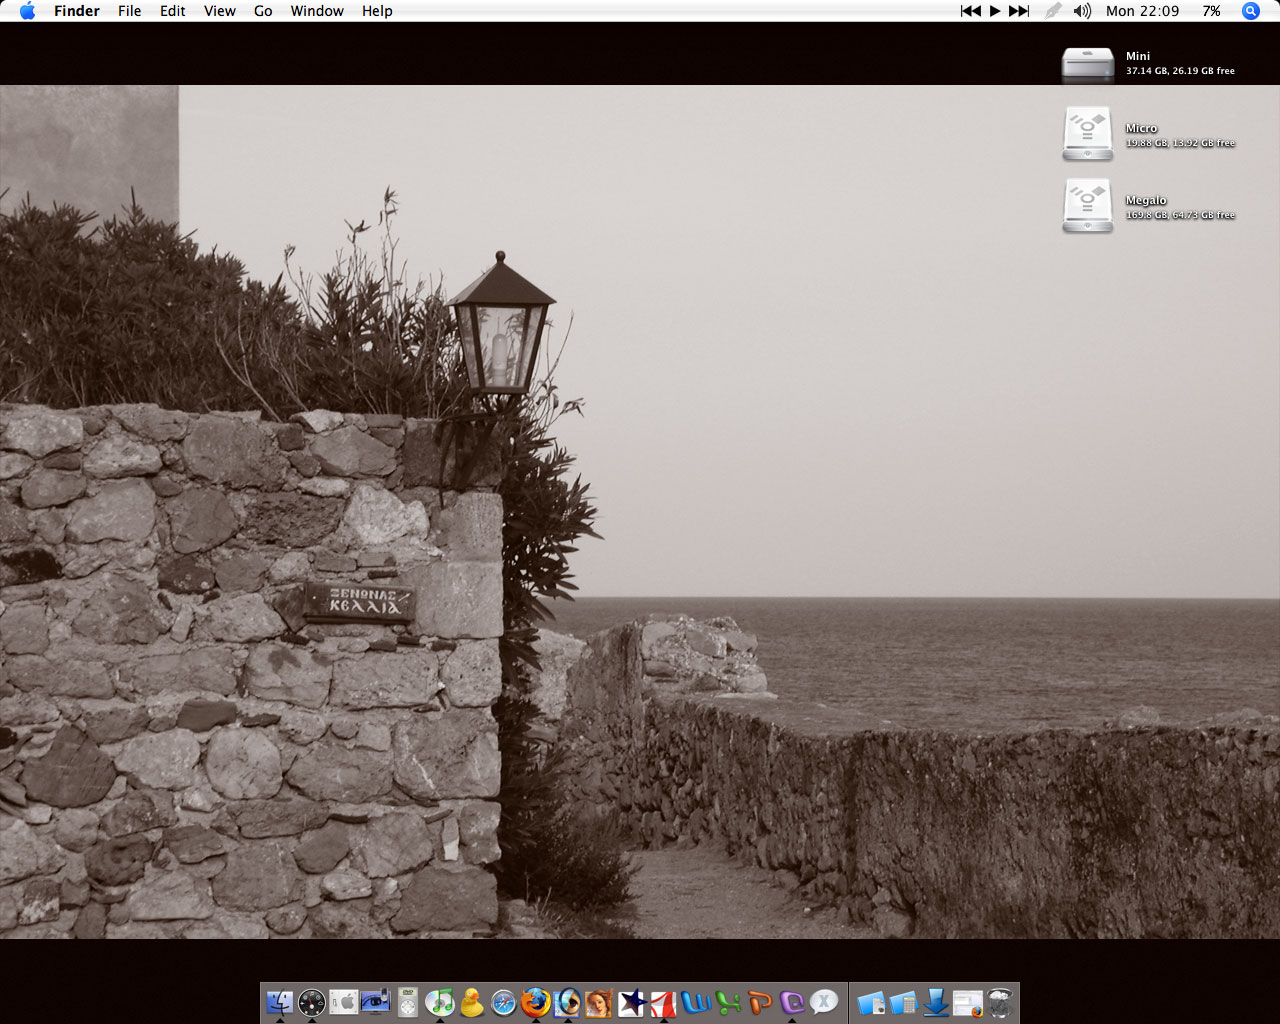Launch Microsoft Word from the Dock
The image size is (1280, 1024).
[696, 1002]
